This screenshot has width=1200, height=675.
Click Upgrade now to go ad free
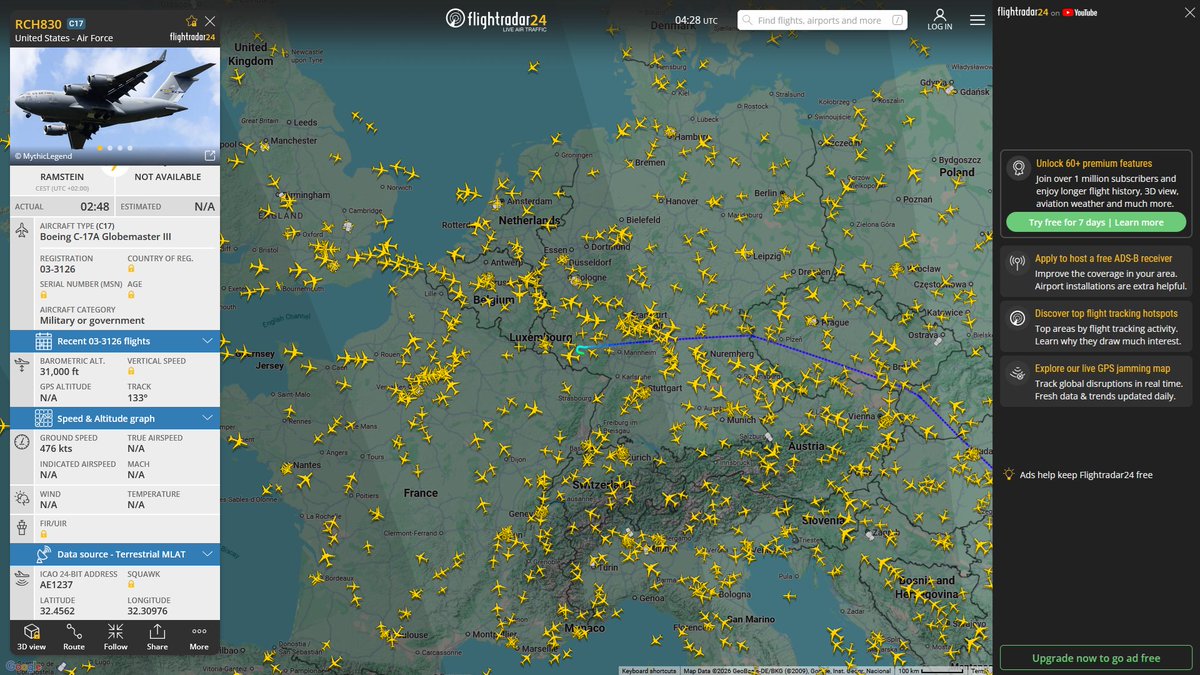pos(1096,658)
